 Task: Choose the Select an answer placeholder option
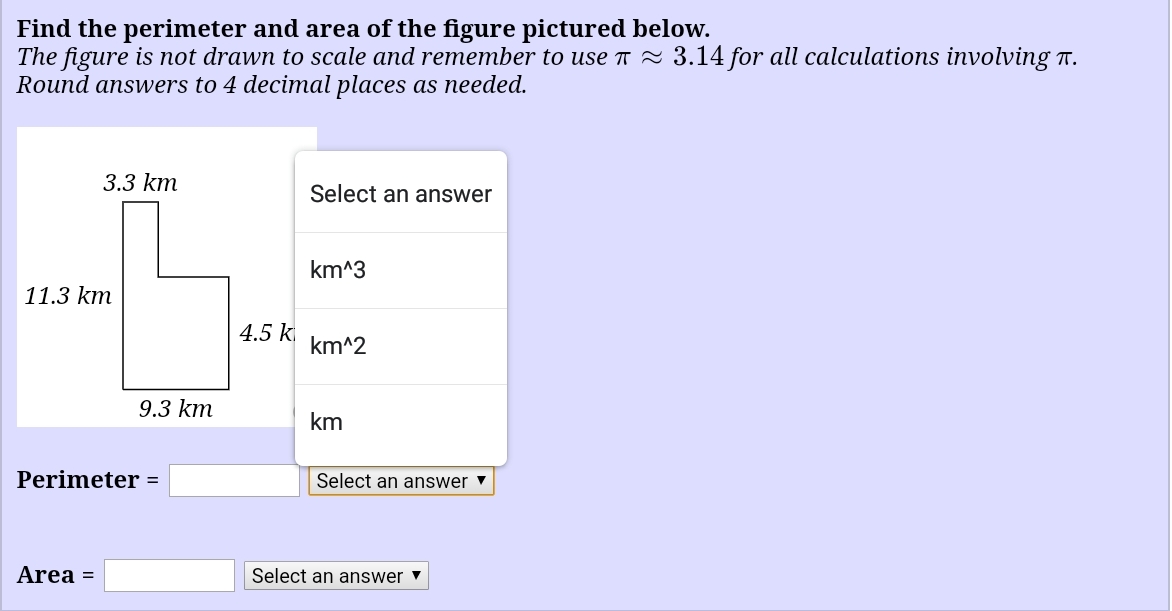tap(400, 193)
